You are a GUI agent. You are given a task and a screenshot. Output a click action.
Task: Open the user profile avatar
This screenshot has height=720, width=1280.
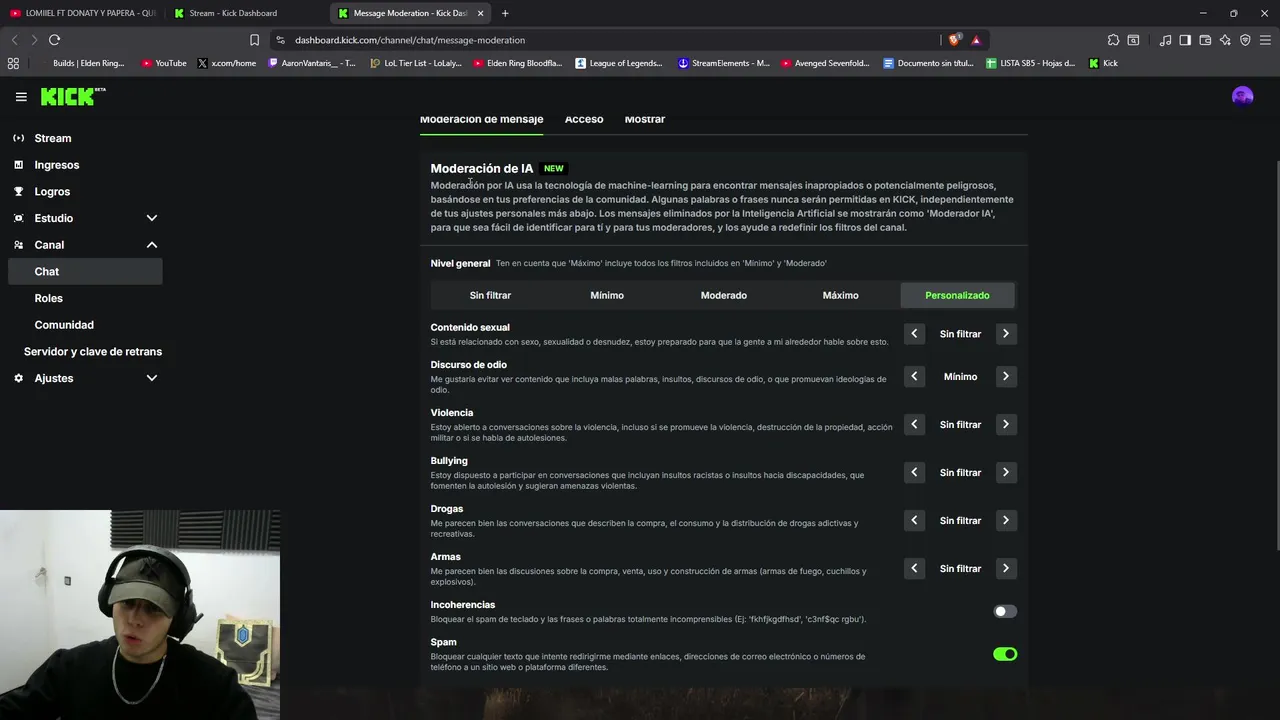click(x=1242, y=96)
